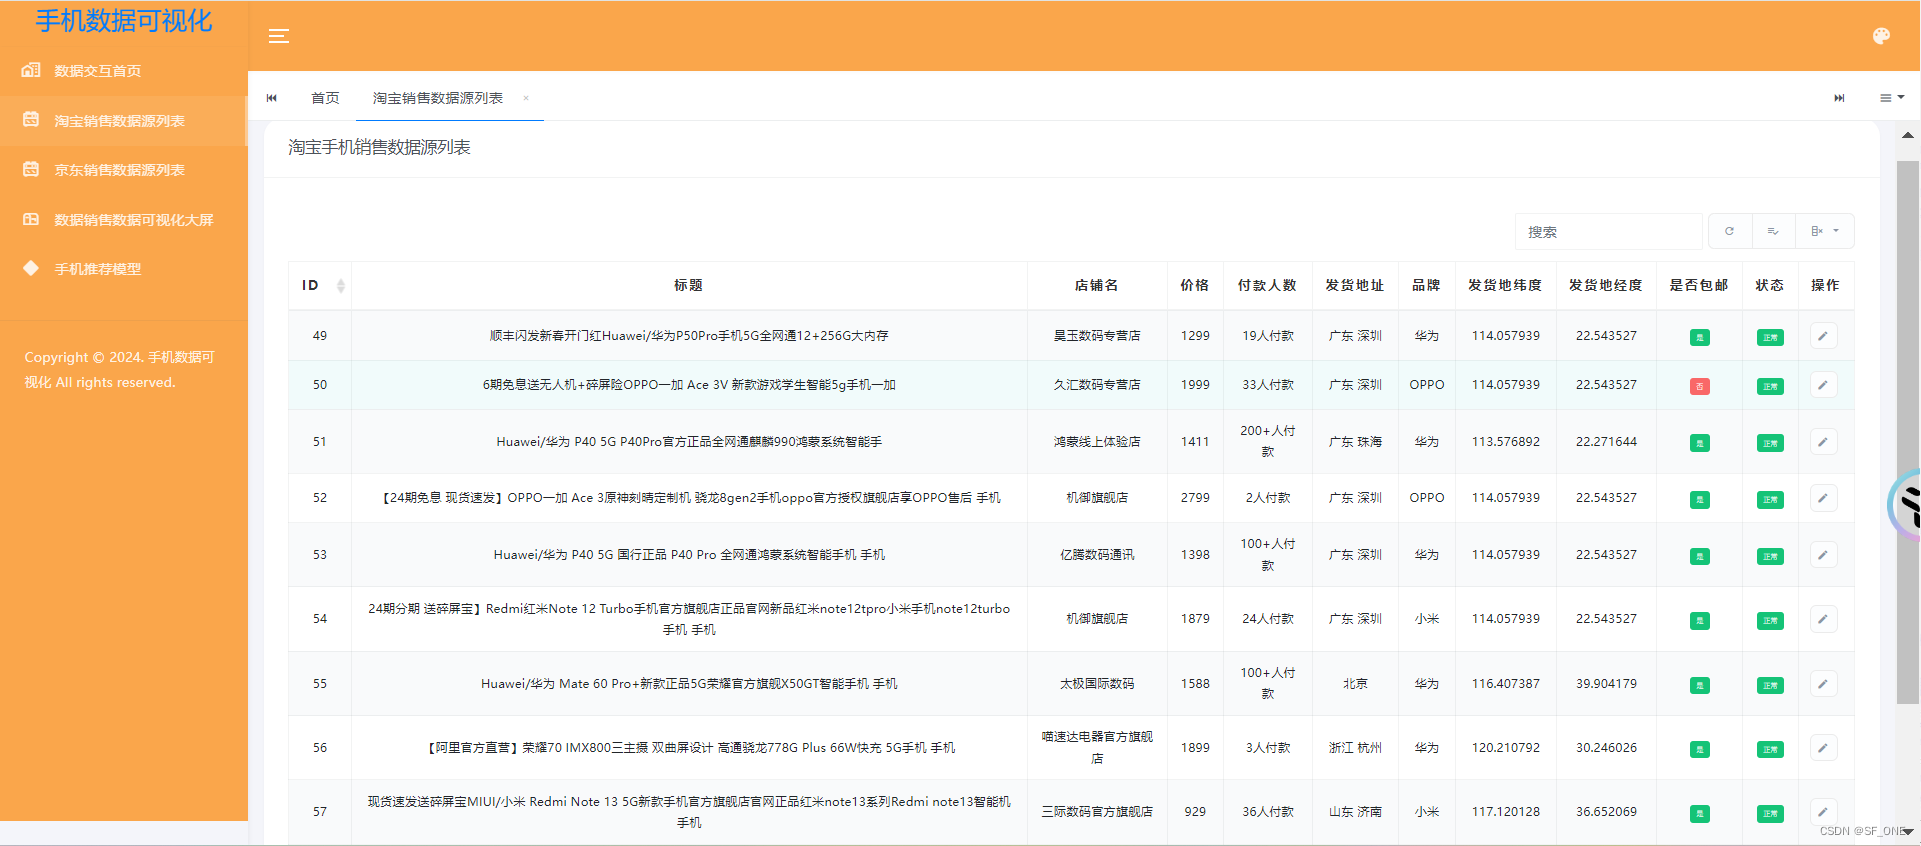Toggle red 是否包邮 badge in row 50
Image resolution: width=1921 pixels, height=846 pixels.
click(x=1700, y=386)
